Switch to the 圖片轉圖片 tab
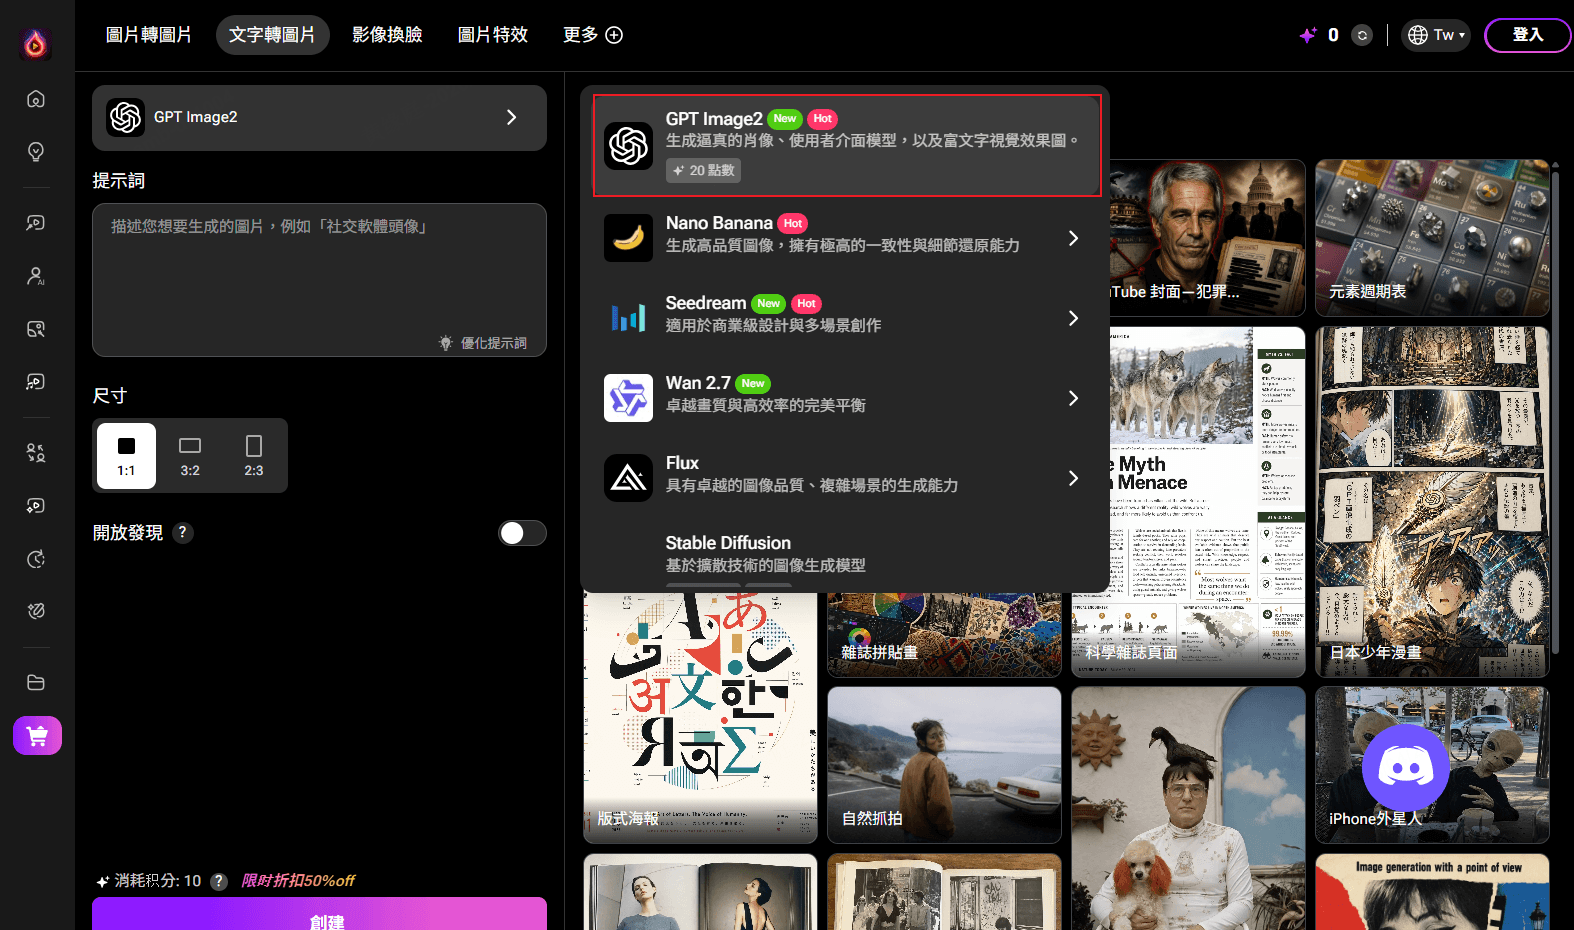Image resolution: width=1574 pixels, height=930 pixels. [x=149, y=35]
